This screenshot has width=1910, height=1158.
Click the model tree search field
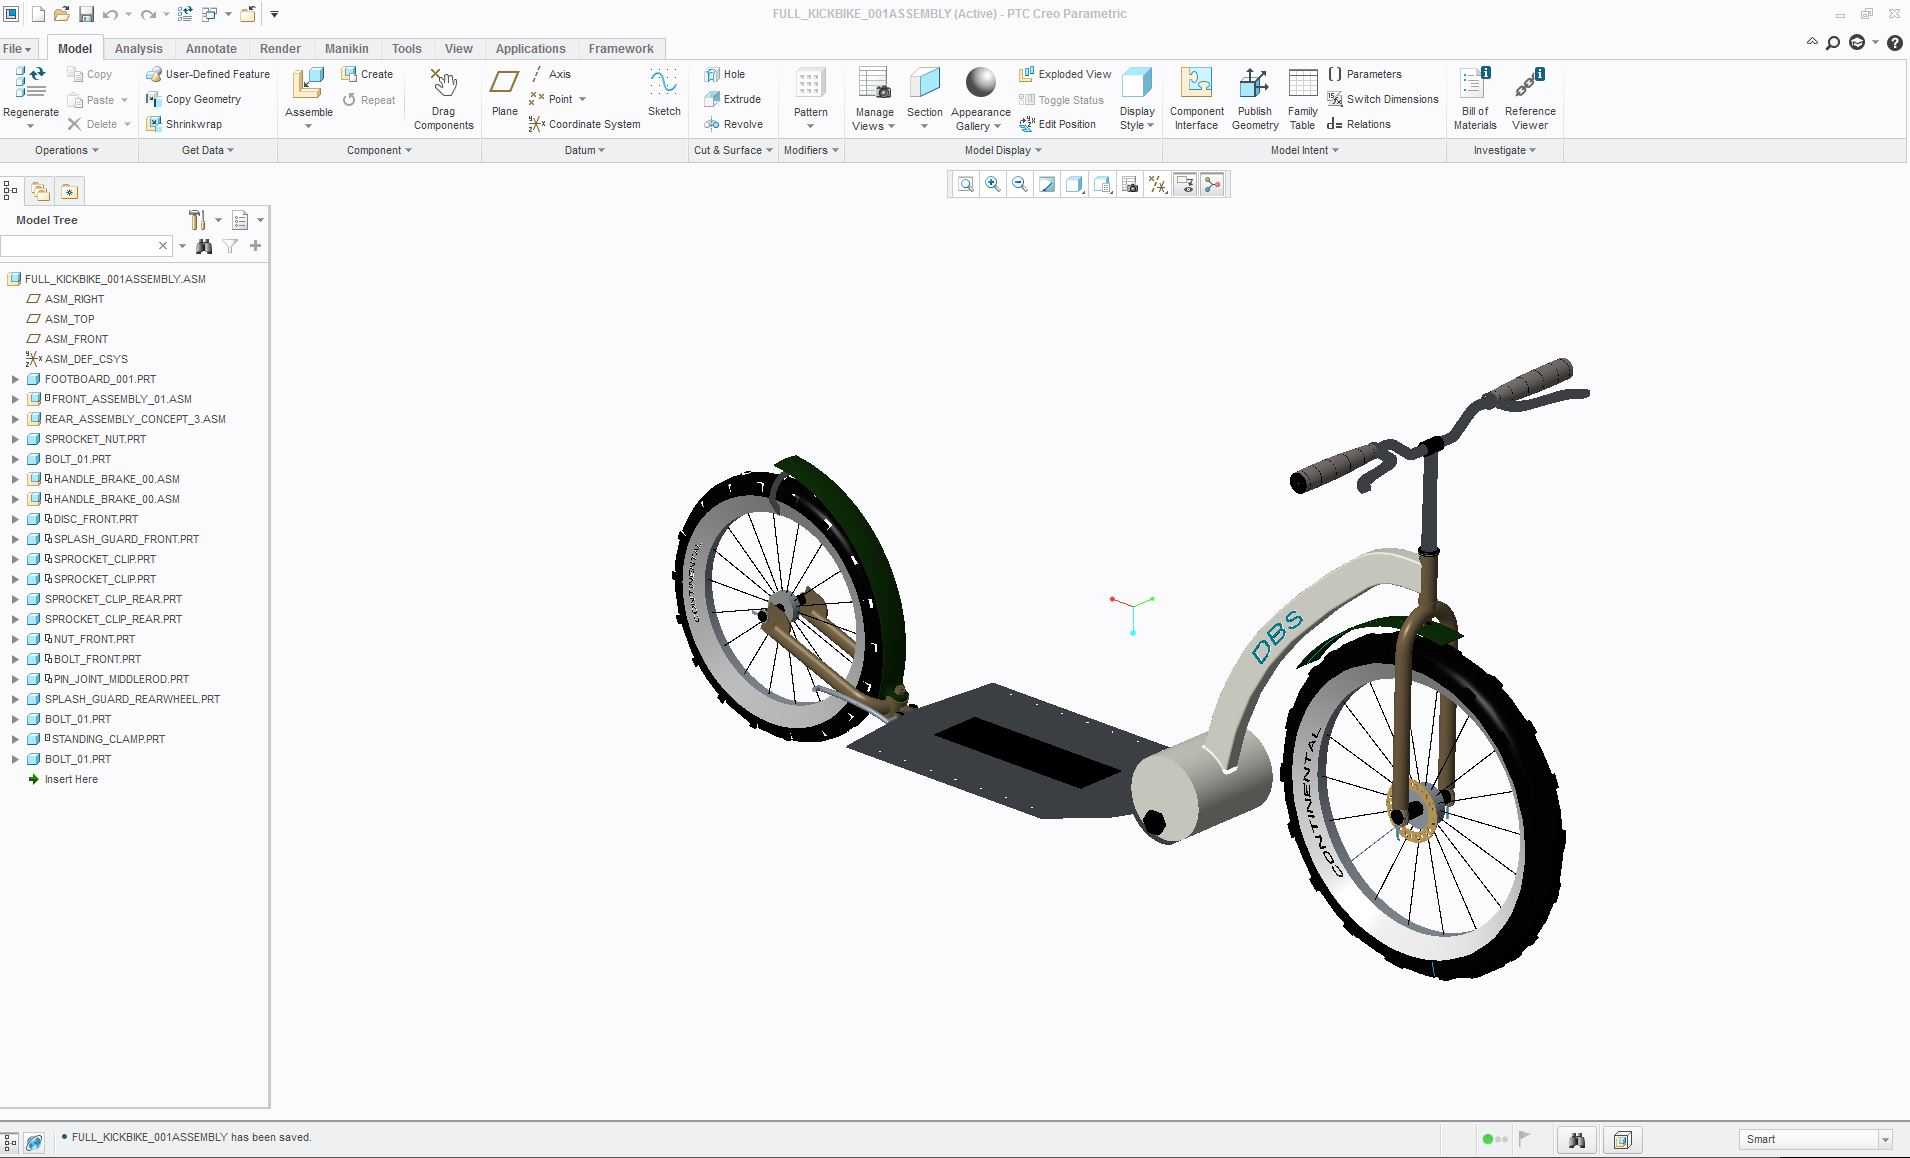(79, 246)
